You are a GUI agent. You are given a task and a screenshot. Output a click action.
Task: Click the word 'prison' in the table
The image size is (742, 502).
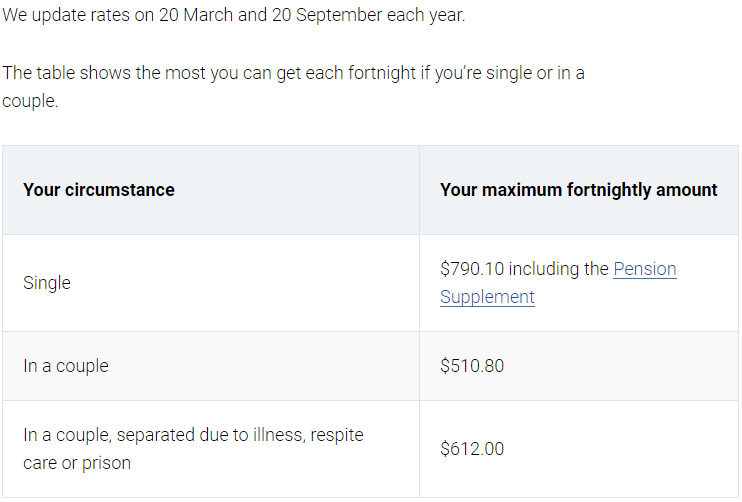point(106,463)
